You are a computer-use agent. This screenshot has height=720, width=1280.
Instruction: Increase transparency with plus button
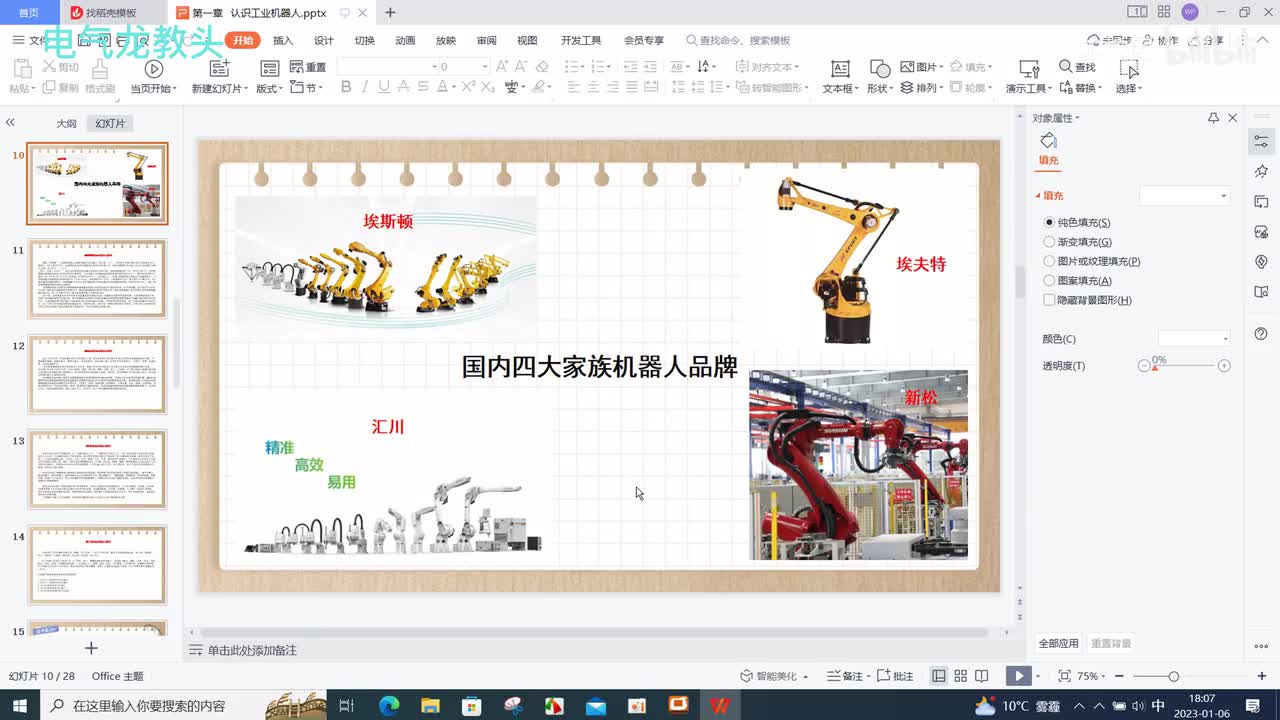[x=1224, y=366]
